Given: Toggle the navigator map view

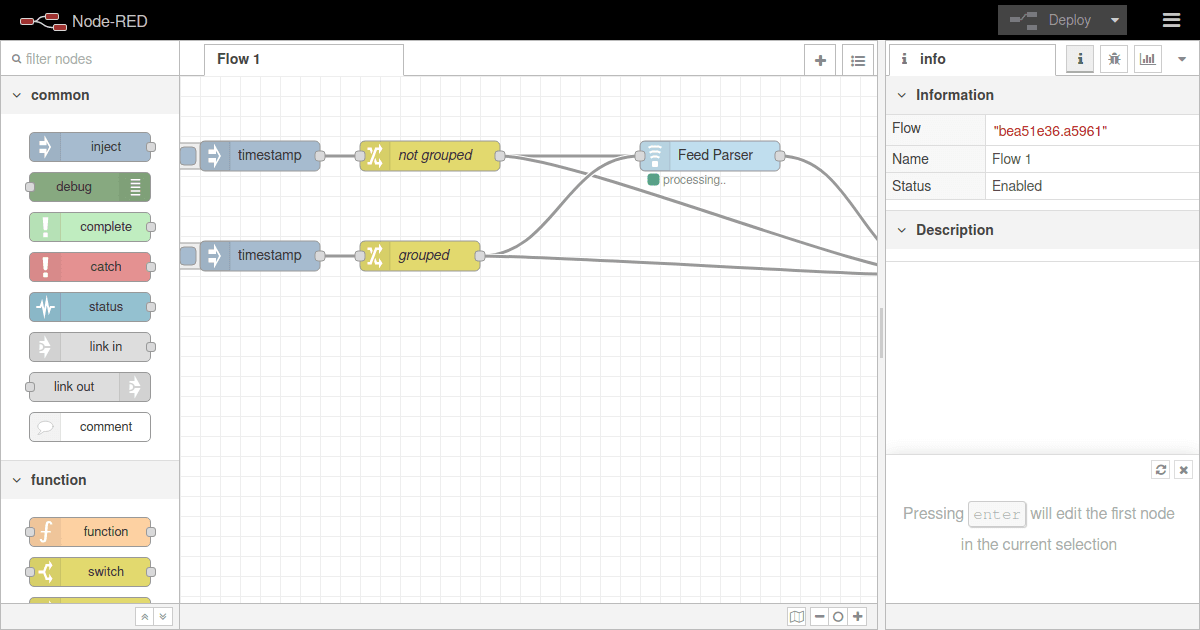Looking at the screenshot, I should point(797,616).
